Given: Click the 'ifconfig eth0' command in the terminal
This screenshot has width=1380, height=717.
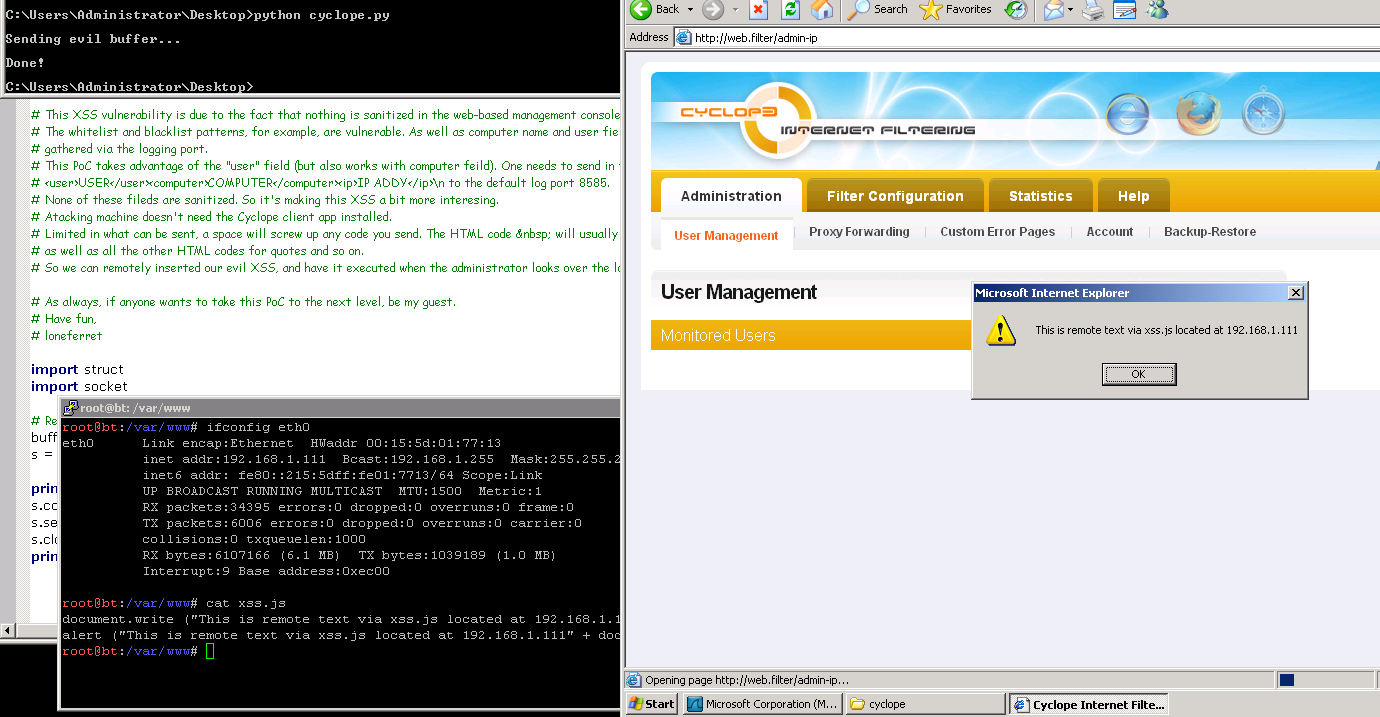Looking at the screenshot, I should (186, 427).
